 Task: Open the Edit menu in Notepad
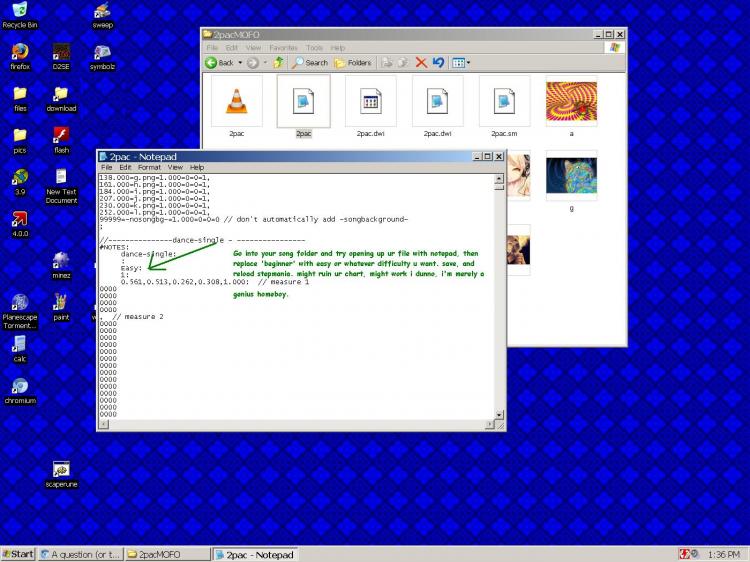[126, 167]
